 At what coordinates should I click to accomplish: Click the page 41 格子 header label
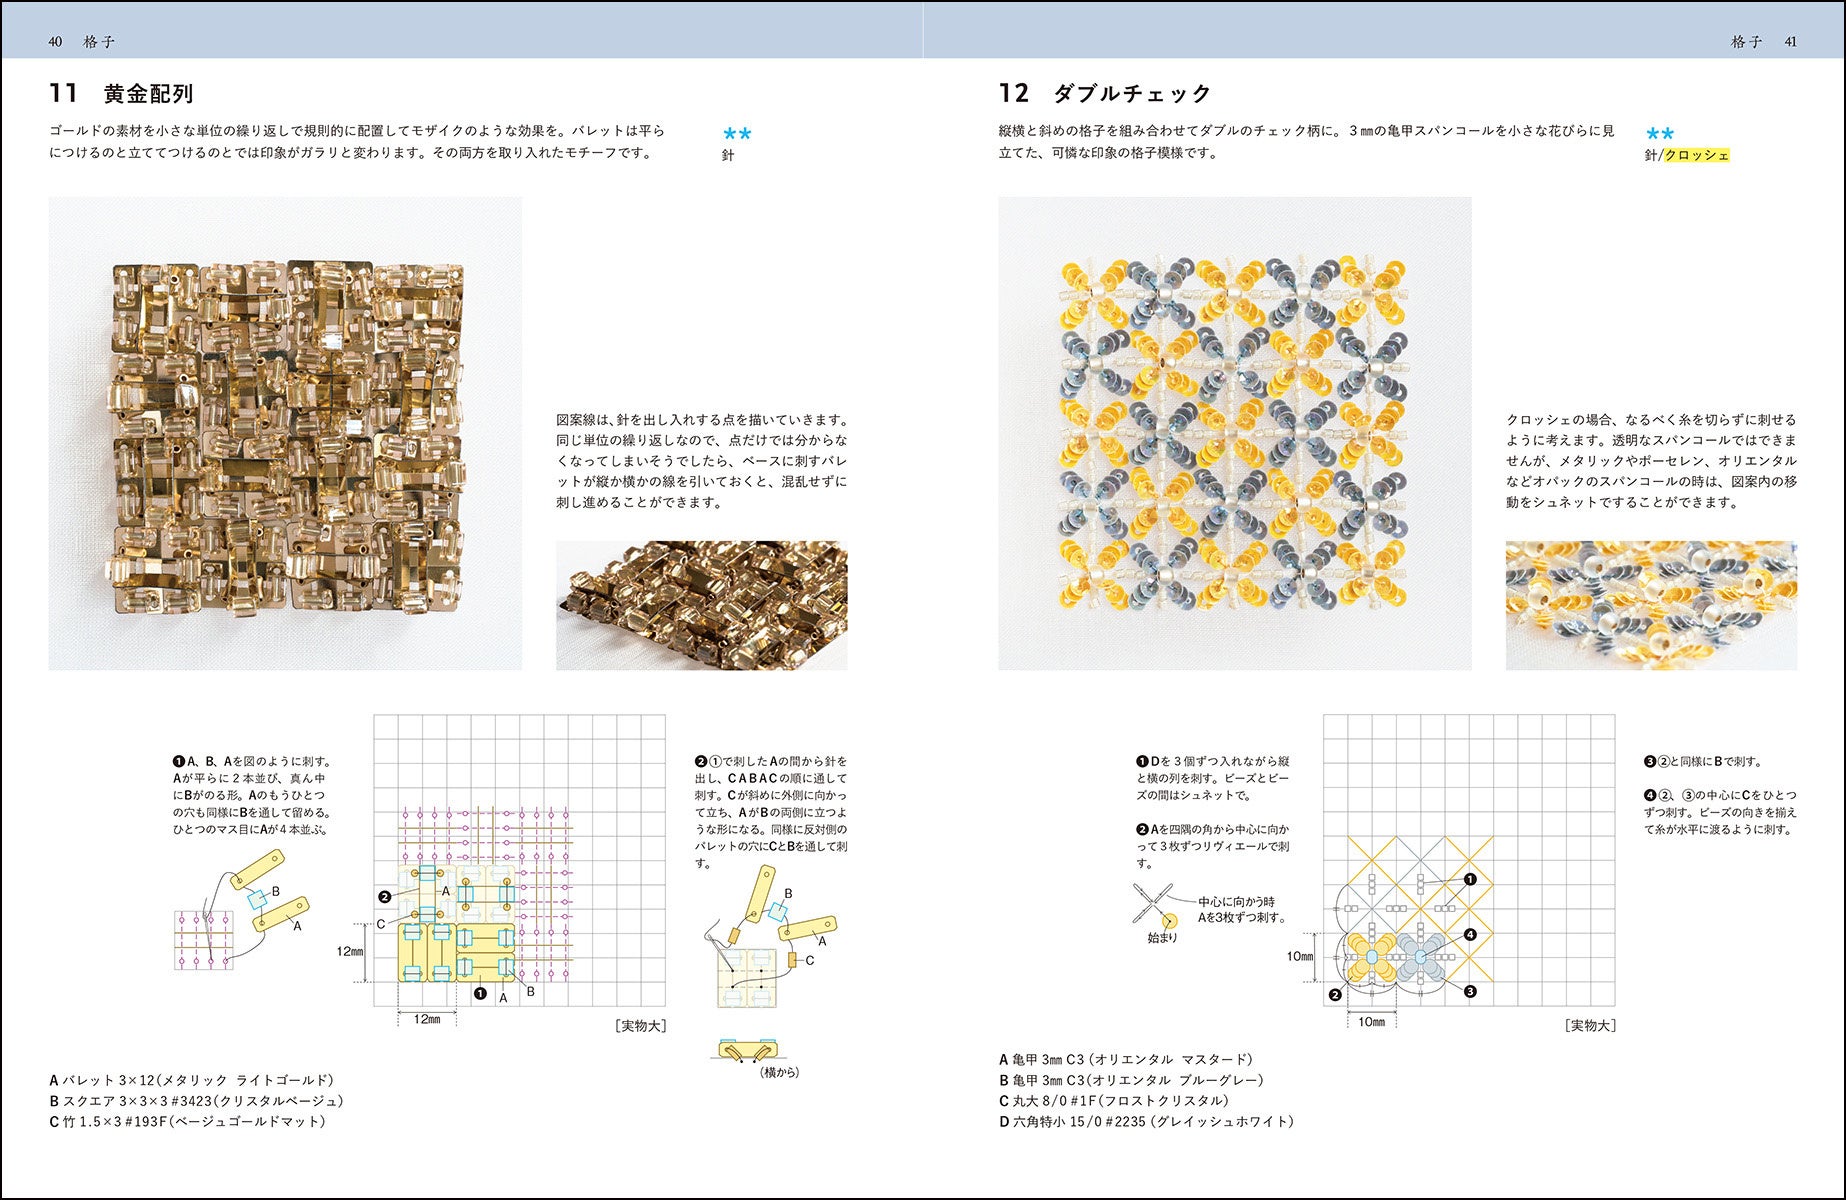pos(1764,42)
